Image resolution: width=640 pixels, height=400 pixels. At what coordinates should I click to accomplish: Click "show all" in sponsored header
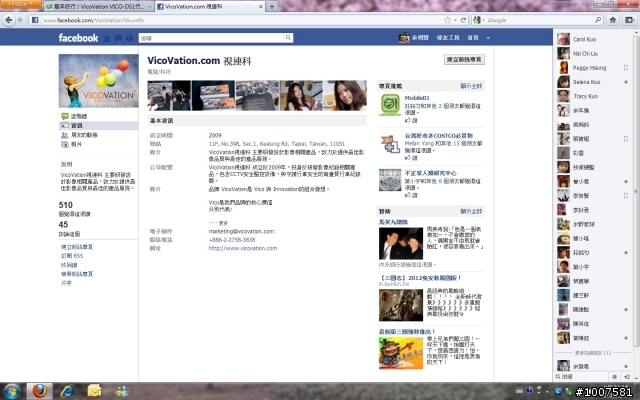(471, 211)
